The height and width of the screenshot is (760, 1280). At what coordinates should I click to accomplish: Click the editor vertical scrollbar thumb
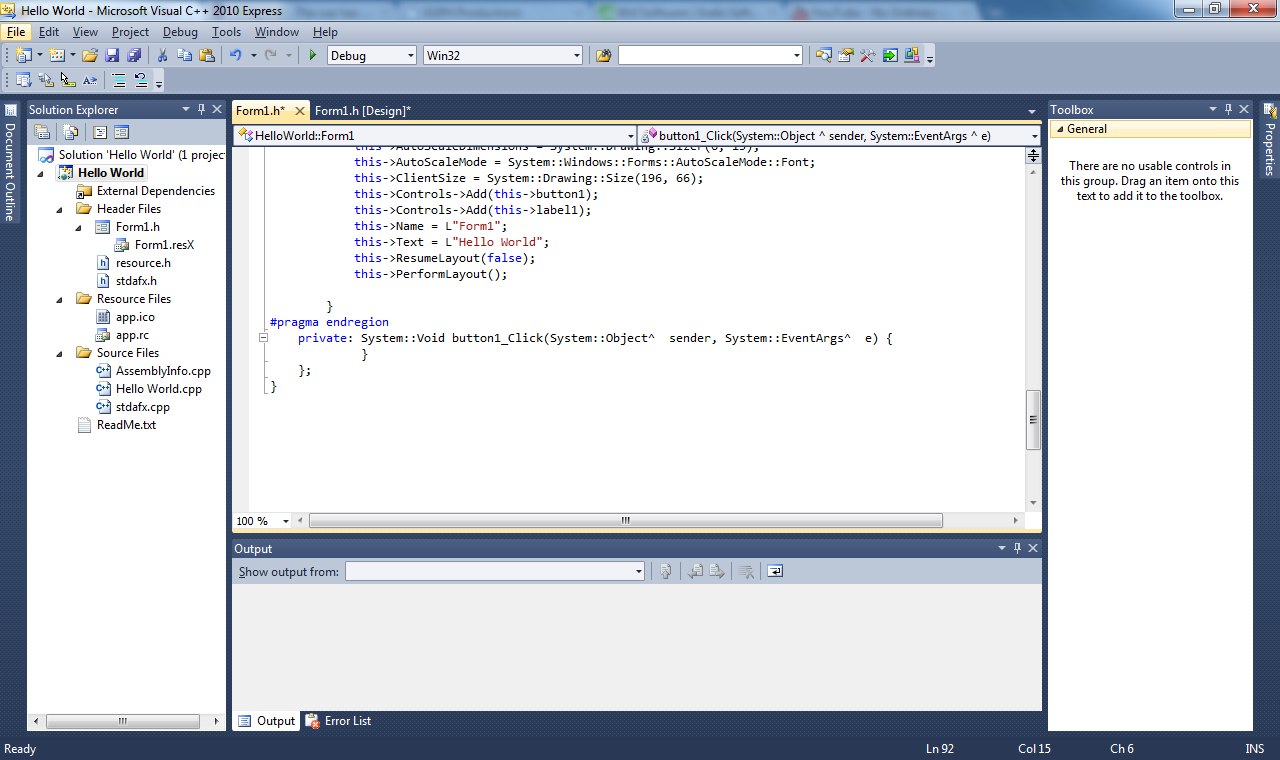[1034, 420]
